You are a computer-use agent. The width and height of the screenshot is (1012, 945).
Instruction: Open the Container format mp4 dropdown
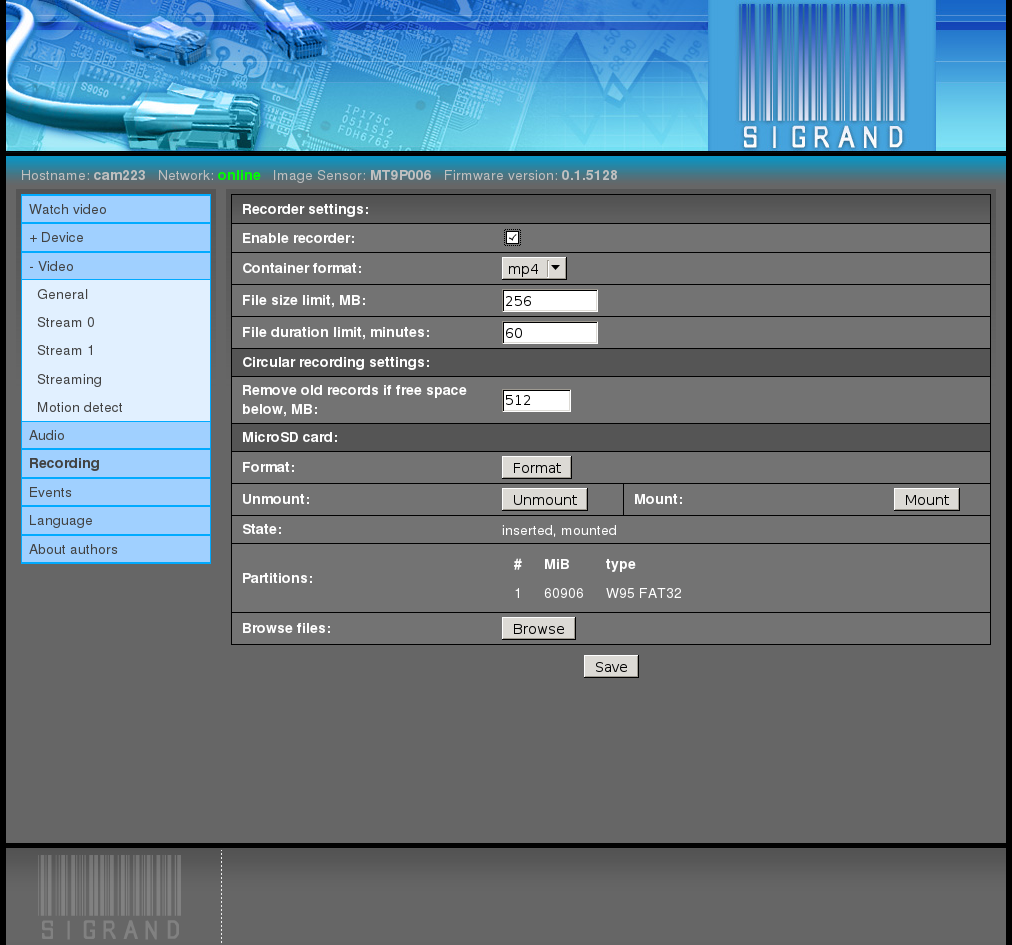point(534,269)
